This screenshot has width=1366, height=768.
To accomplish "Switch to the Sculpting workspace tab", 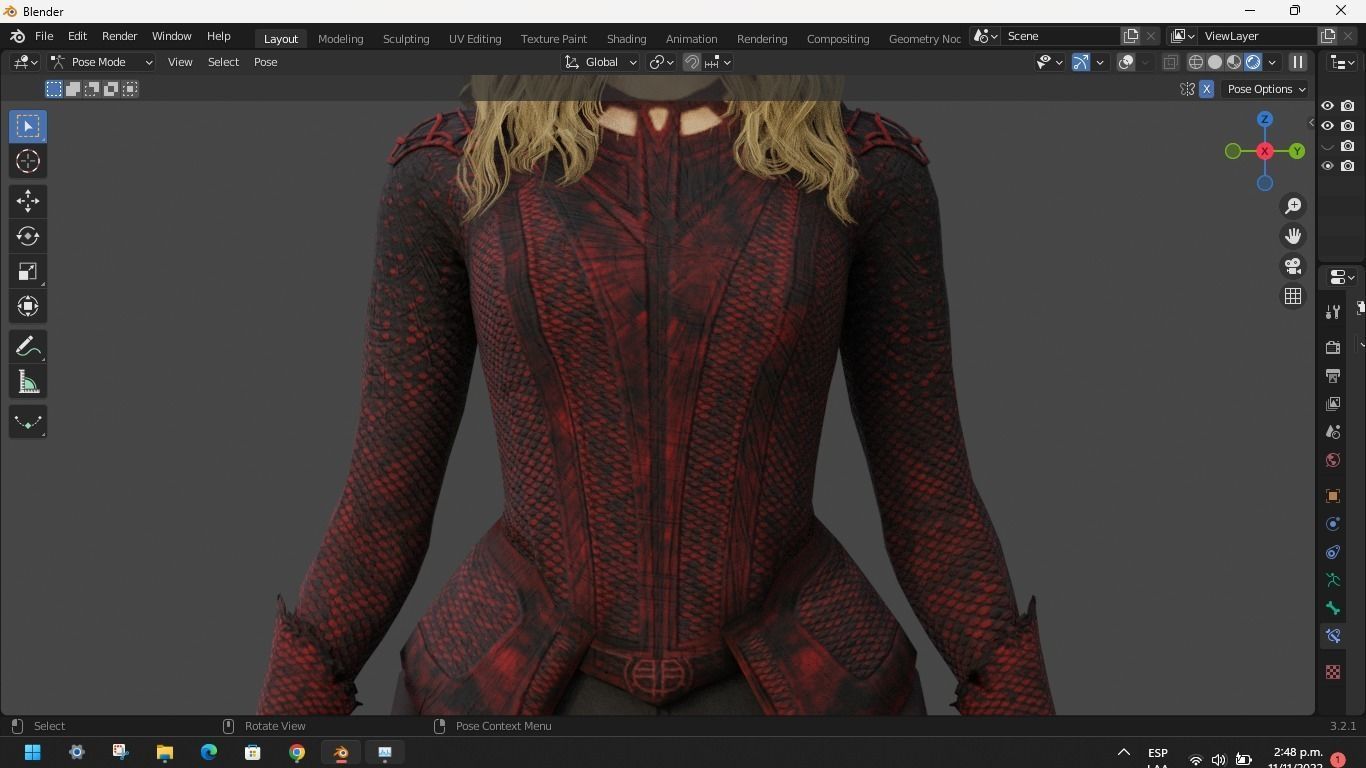I will point(406,38).
